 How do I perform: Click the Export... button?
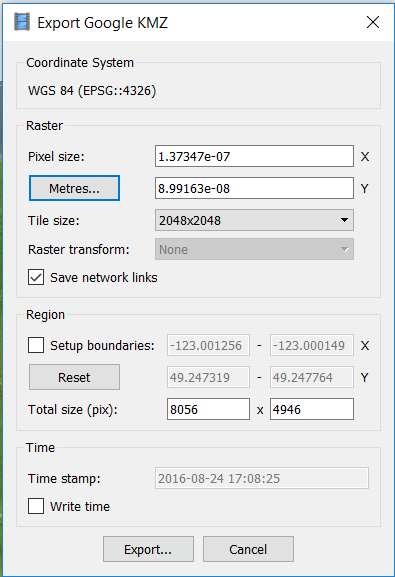pyautogui.click(x=148, y=549)
